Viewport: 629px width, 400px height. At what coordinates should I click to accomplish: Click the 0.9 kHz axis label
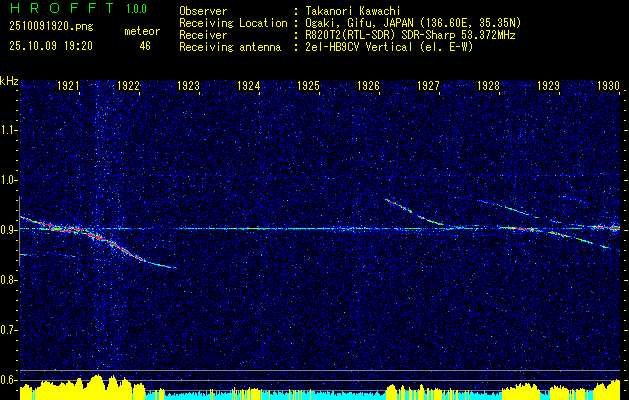pos(9,230)
